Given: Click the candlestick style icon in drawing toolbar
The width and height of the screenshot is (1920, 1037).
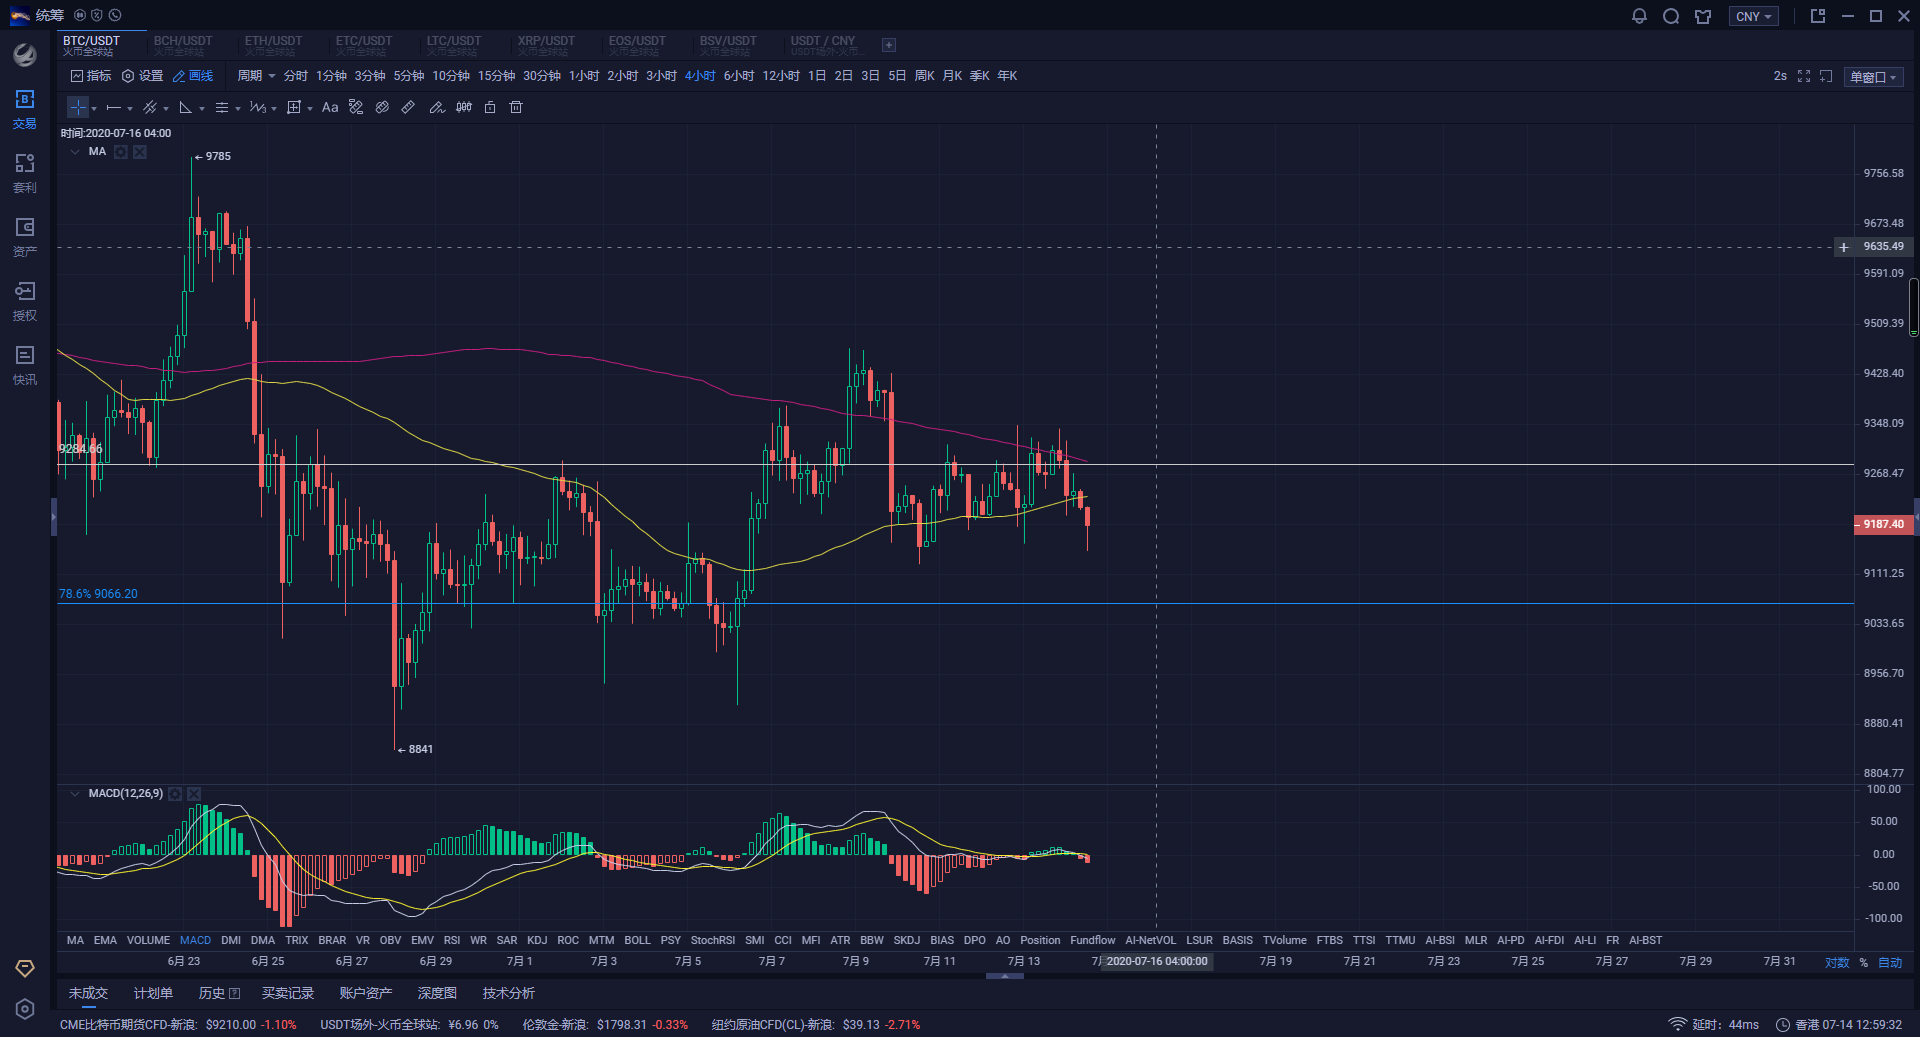Looking at the screenshot, I should (464, 107).
